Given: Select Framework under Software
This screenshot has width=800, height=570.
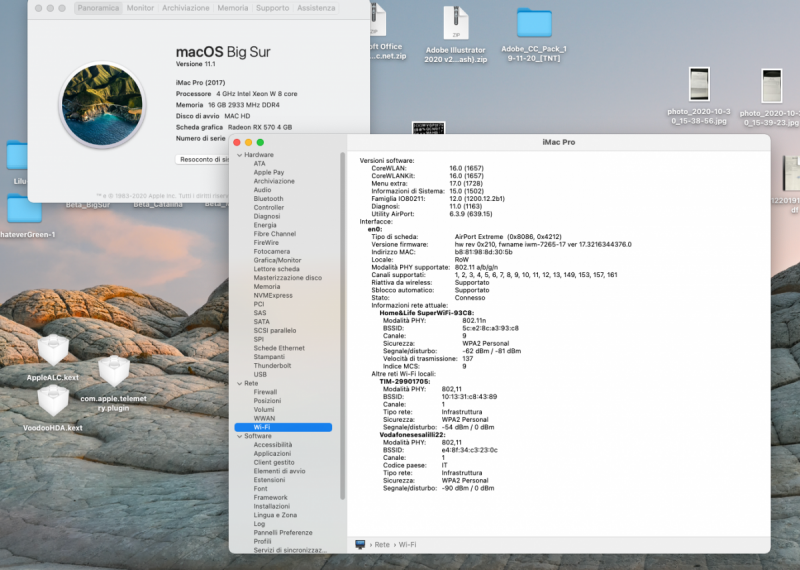Looking at the screenshot, I should tap(270, 498).
